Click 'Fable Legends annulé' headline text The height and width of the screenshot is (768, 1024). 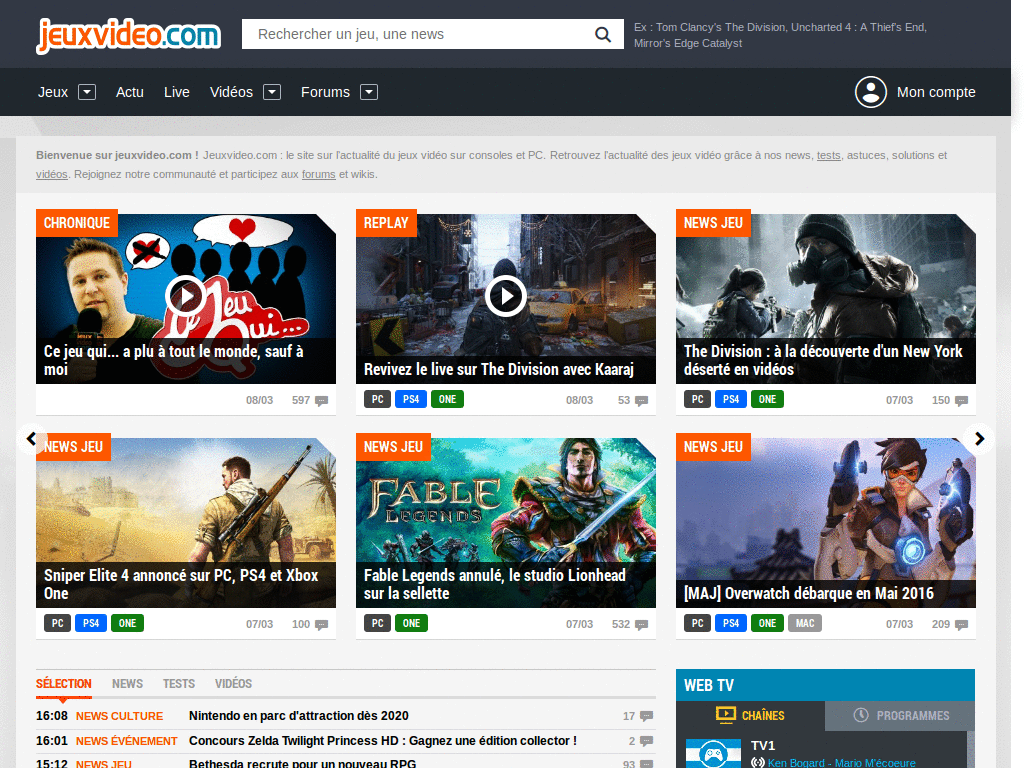pos(494,584)
